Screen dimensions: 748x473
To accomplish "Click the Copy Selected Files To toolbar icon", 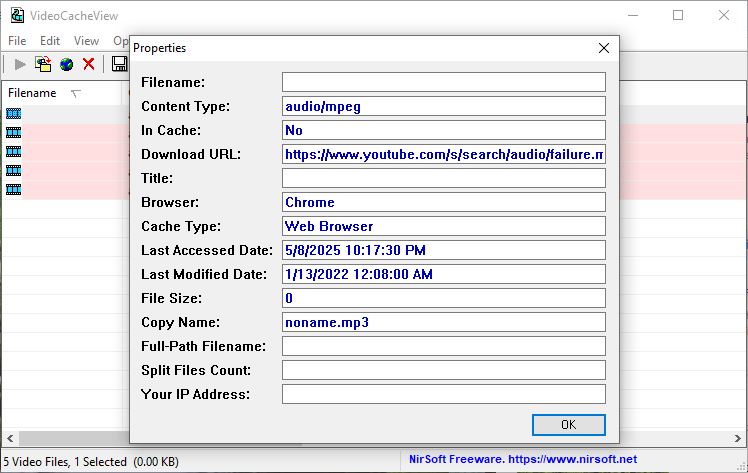I will tap(43, 64).
